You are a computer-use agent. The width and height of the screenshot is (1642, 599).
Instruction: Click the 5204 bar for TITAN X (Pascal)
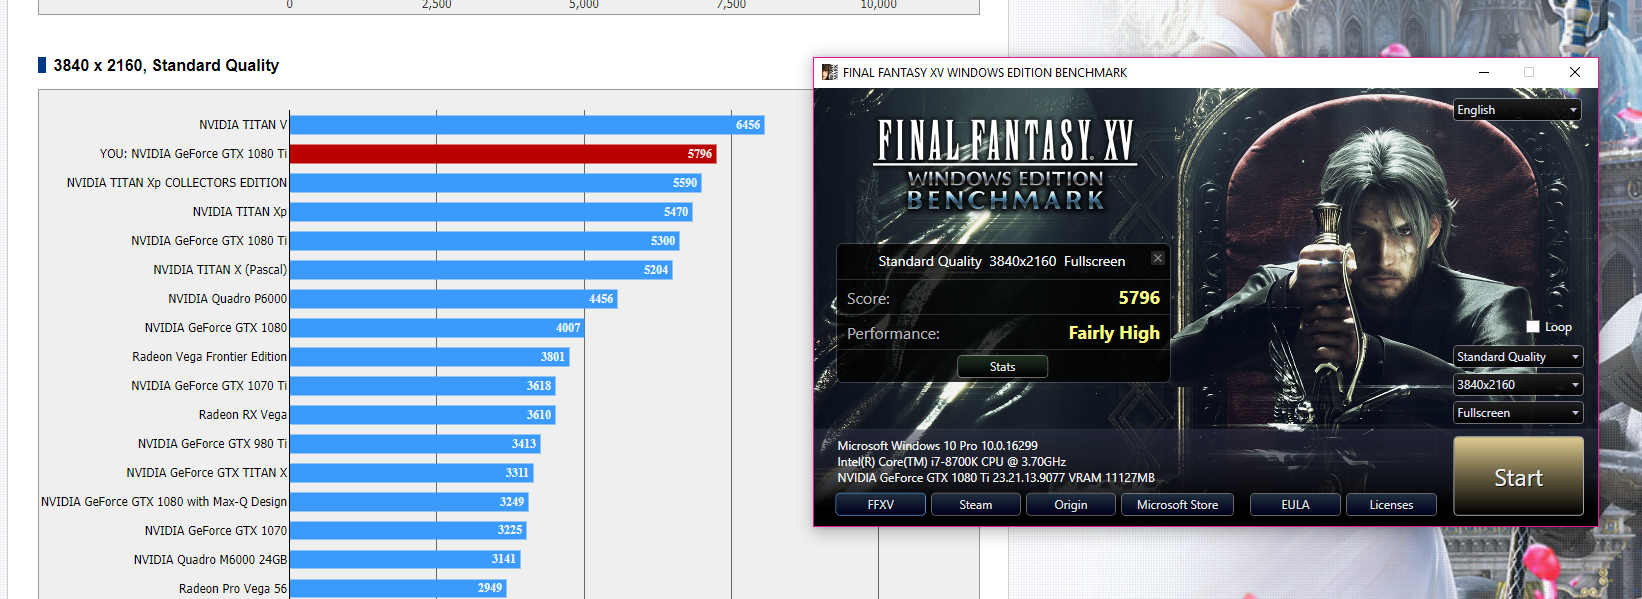481,270
